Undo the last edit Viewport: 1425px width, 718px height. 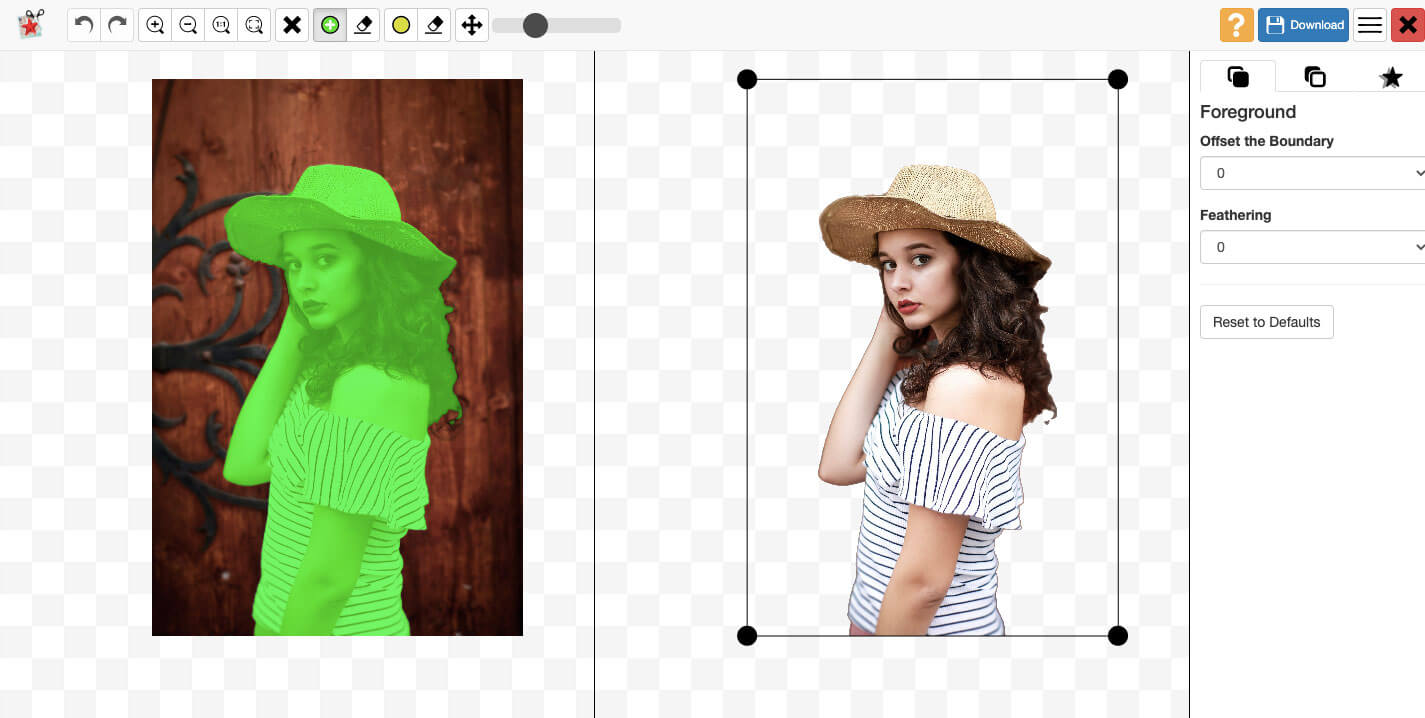83,25
